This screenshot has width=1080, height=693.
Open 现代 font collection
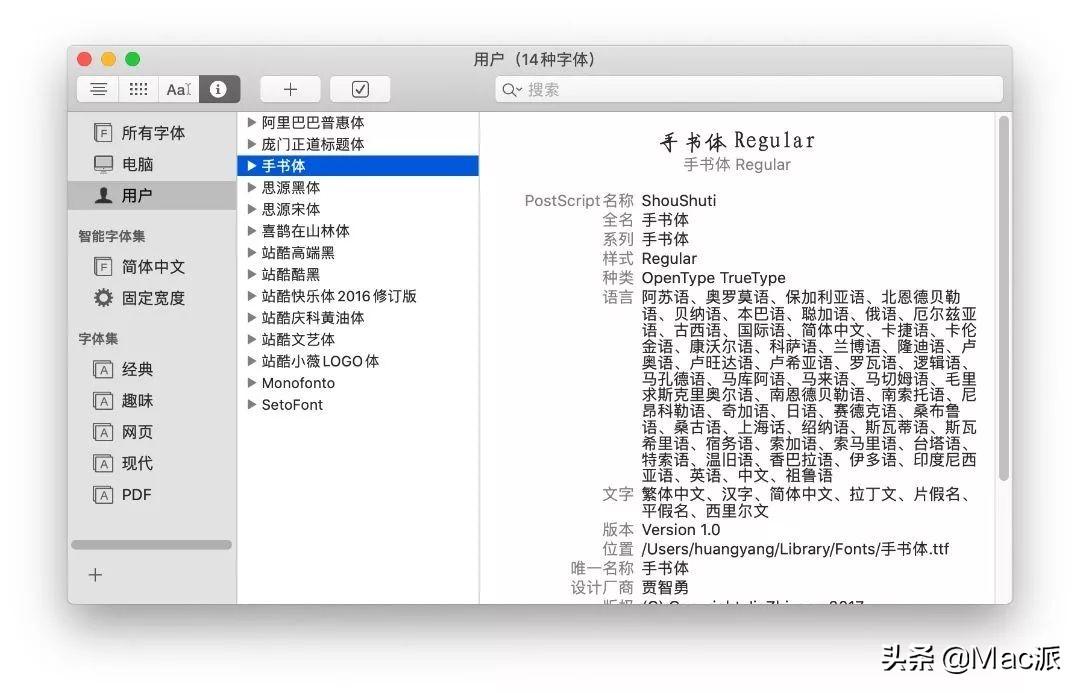click(x=152, y=464)
